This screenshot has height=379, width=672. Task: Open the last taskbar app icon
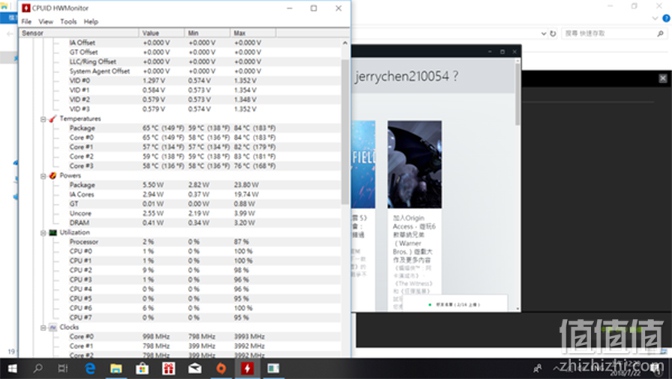(x=273, y=369)
